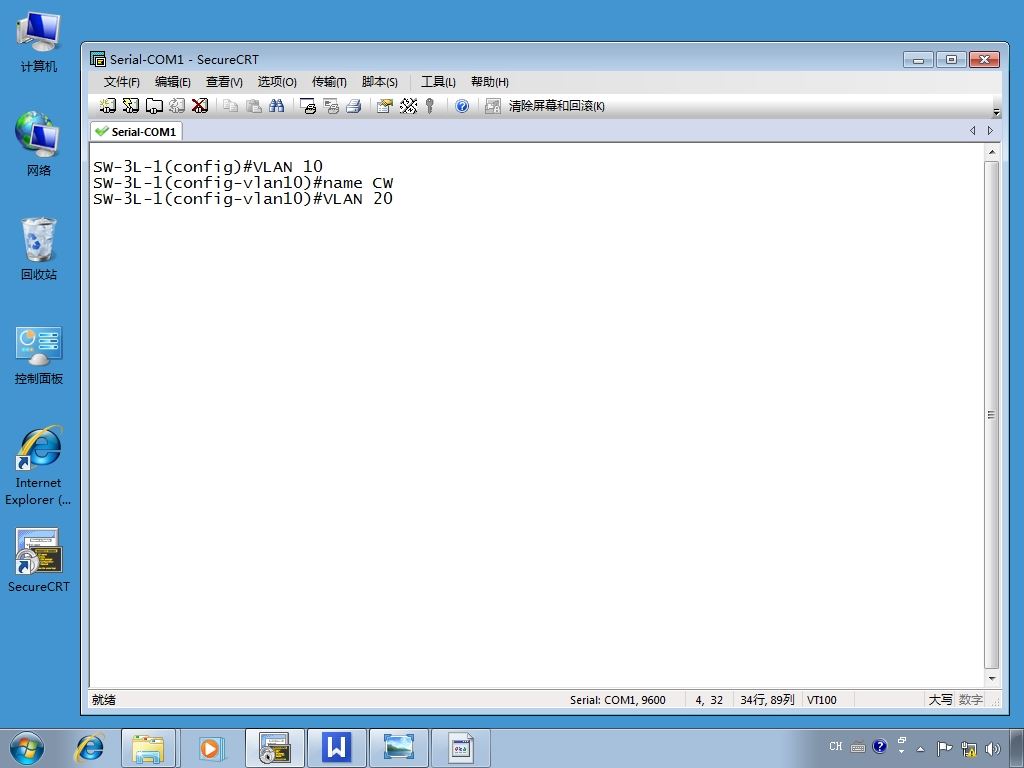
Task: Open the 选项(O) menu
Action: point(277,82)
